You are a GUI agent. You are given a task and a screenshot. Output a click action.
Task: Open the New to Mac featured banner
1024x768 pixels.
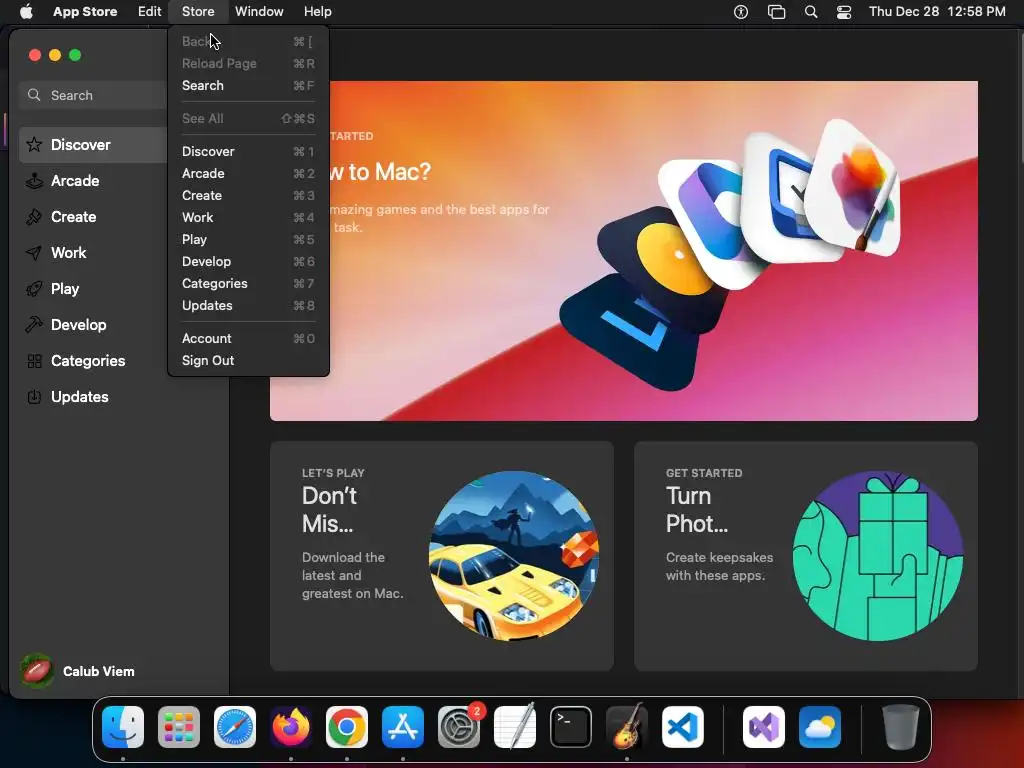pos(624,251)
